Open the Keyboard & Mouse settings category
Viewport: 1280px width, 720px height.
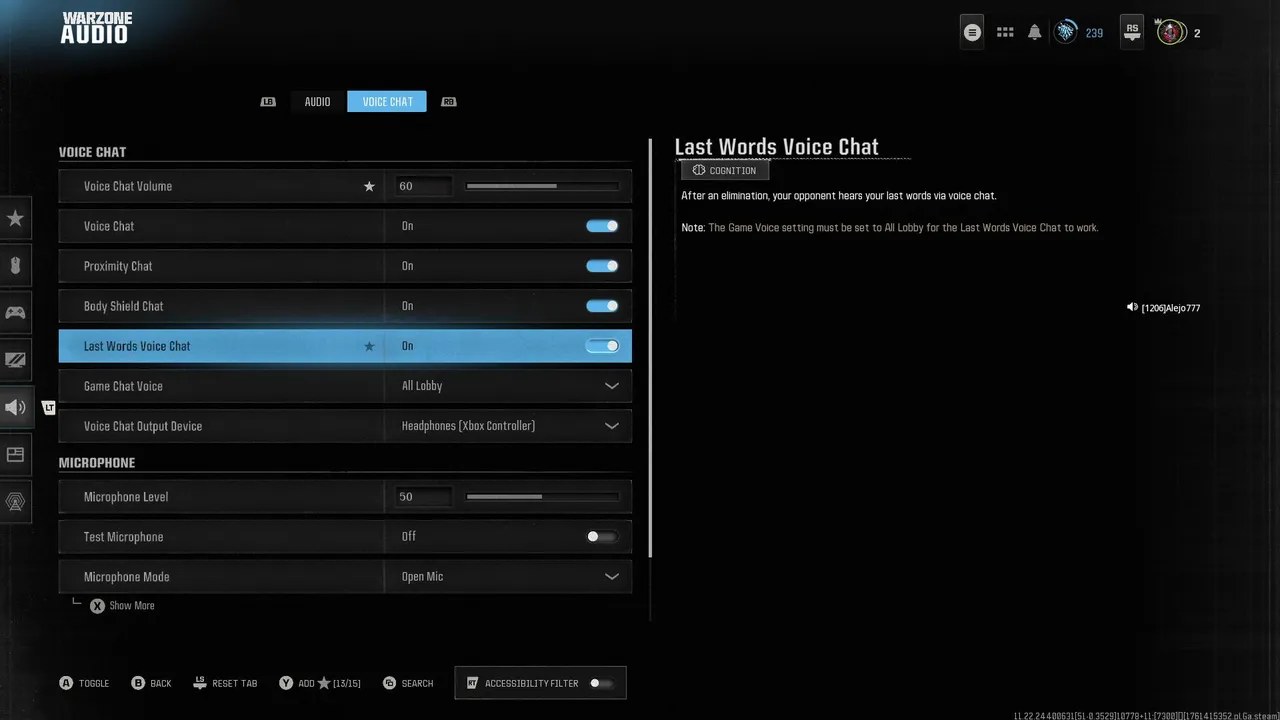16,265
